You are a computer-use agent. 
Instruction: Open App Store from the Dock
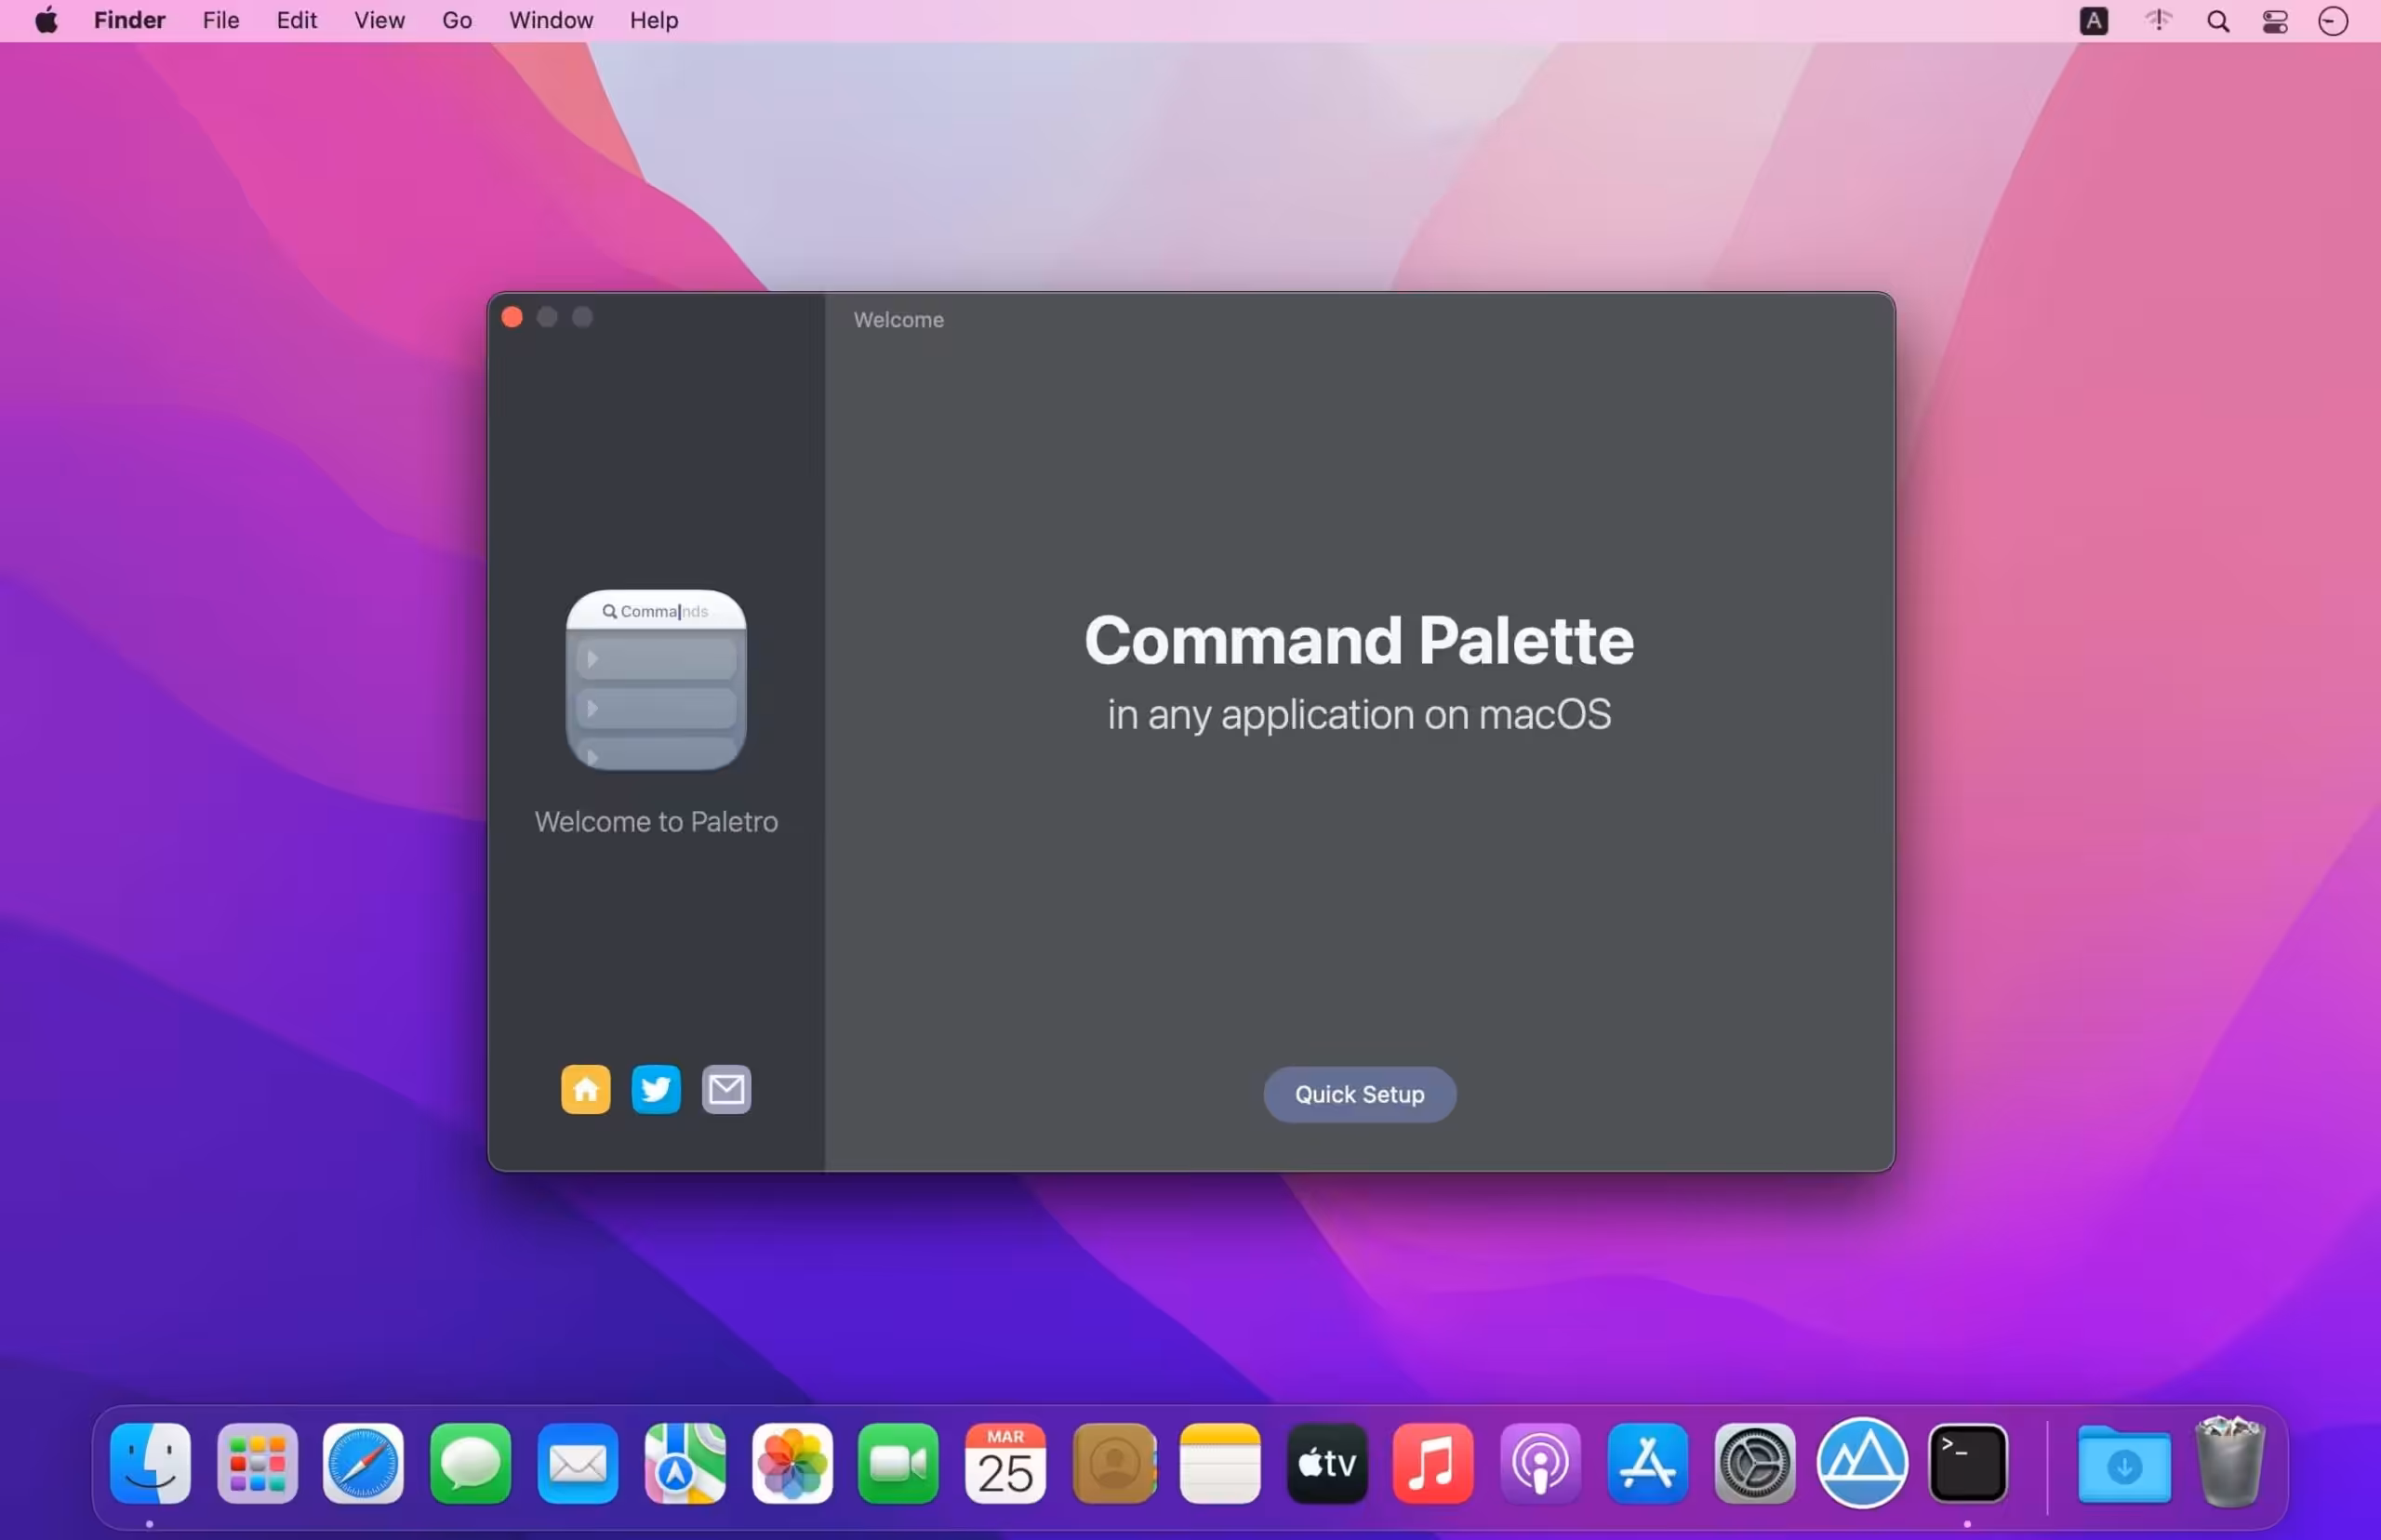point(1648,1463)
